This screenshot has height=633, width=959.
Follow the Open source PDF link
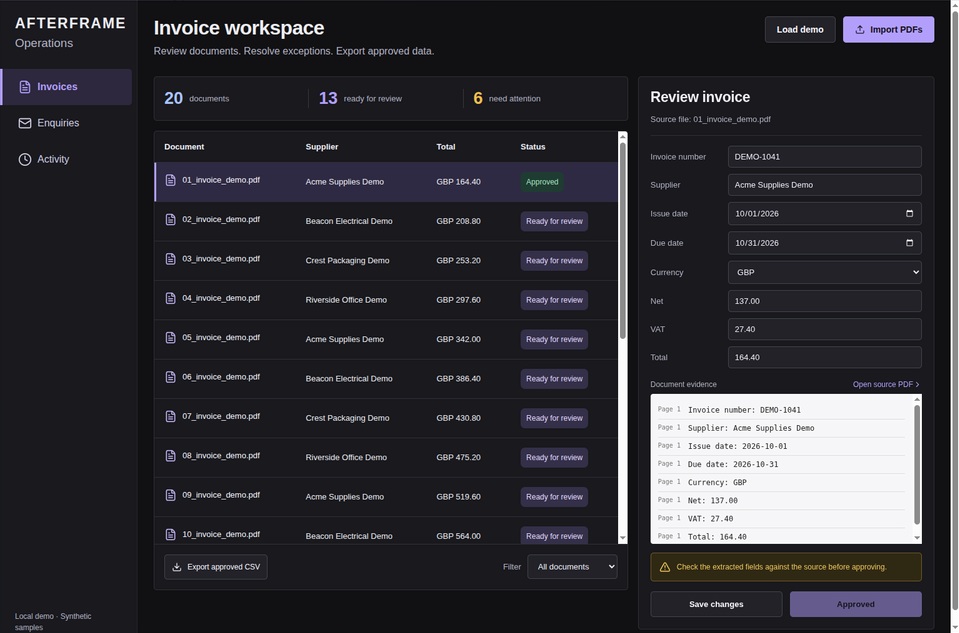pyautogui.click(x=886, y=384)
